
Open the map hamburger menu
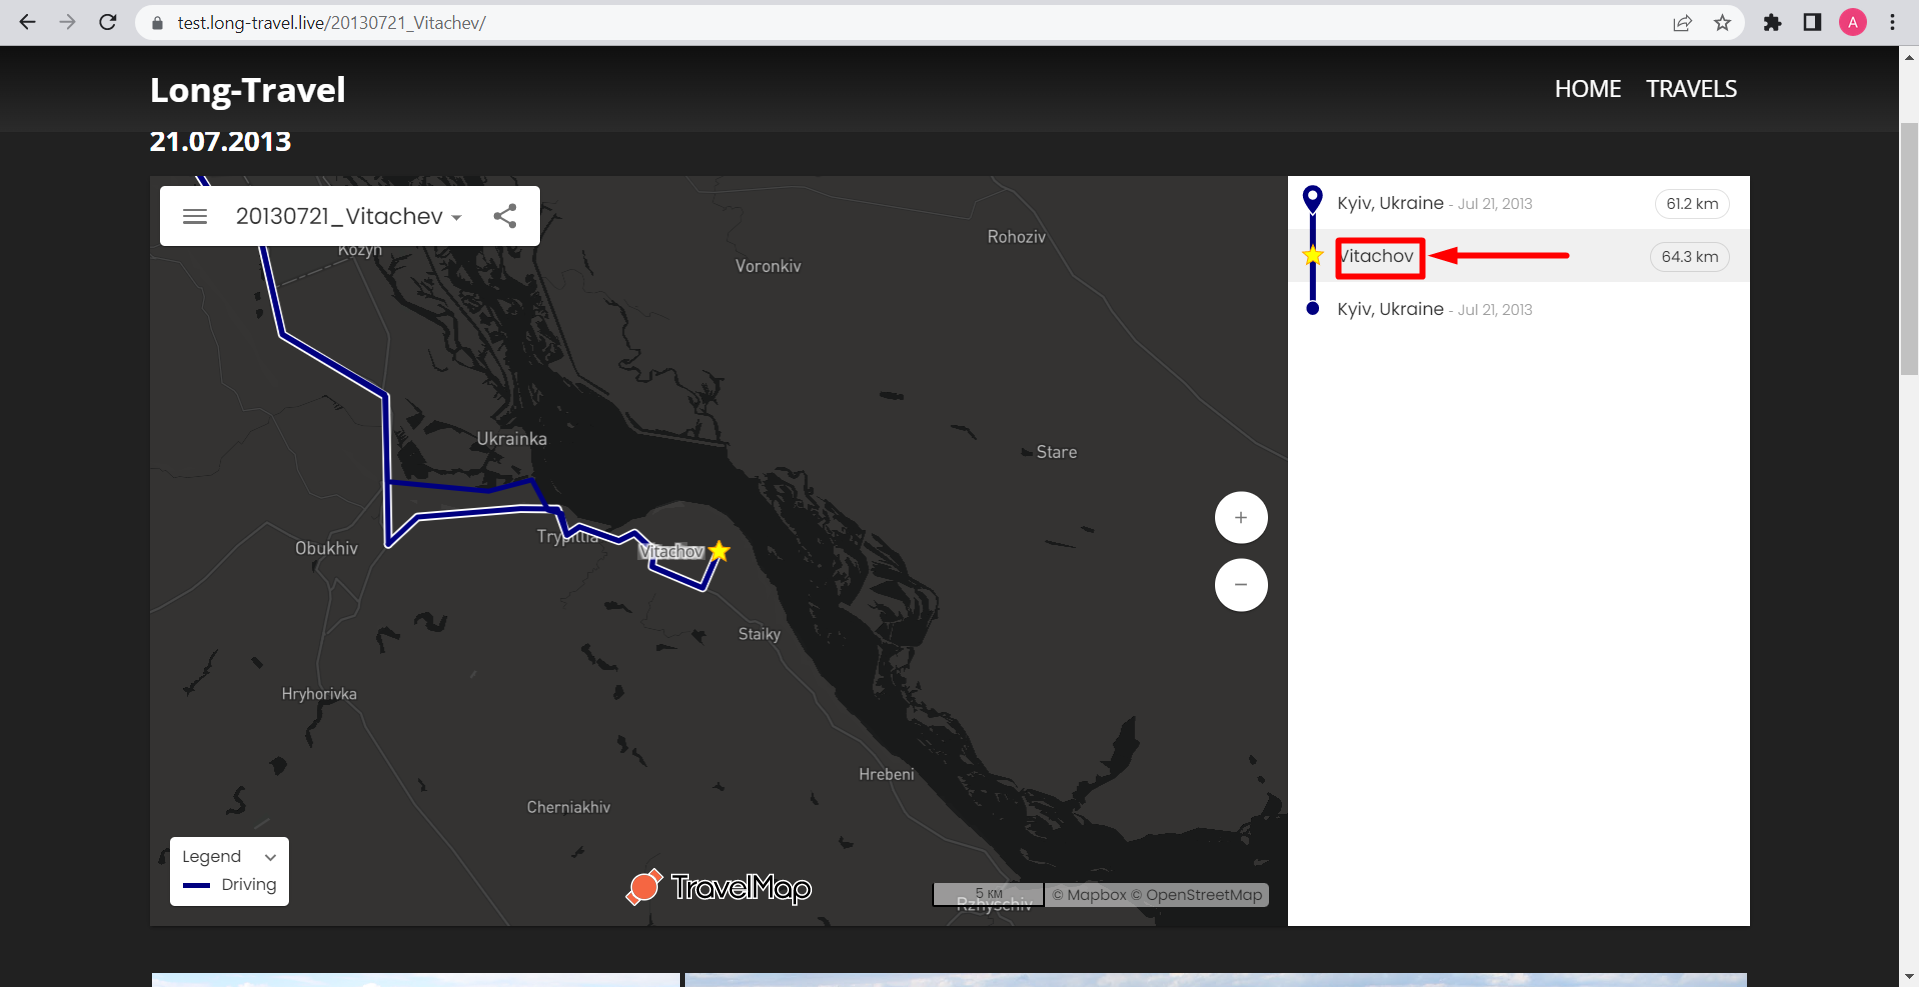(x=195, y=216)
